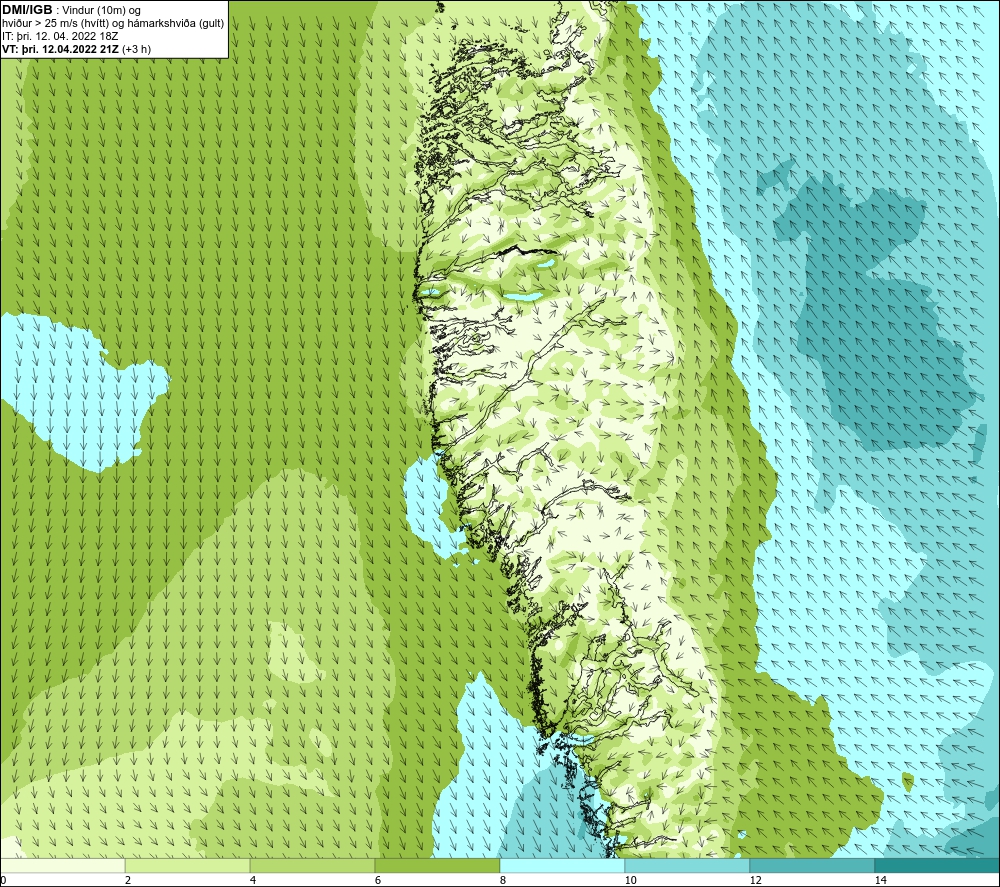Click the above 14 m/s dark teal swatch

pyautogui.click(x=937, y=866)
